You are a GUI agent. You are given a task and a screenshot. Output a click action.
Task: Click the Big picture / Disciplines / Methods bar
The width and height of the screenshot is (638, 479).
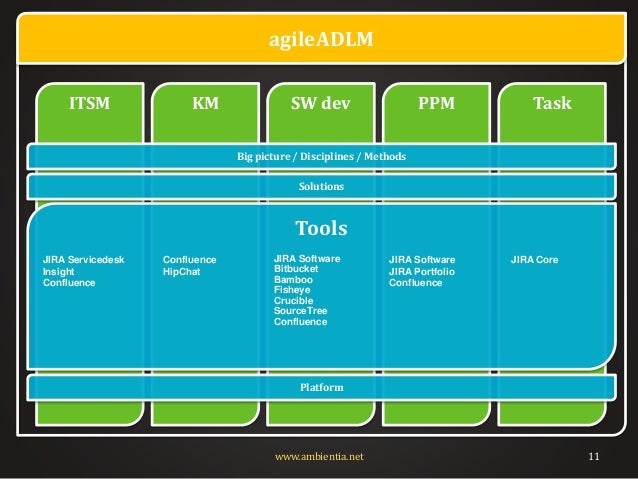(321, 156)
